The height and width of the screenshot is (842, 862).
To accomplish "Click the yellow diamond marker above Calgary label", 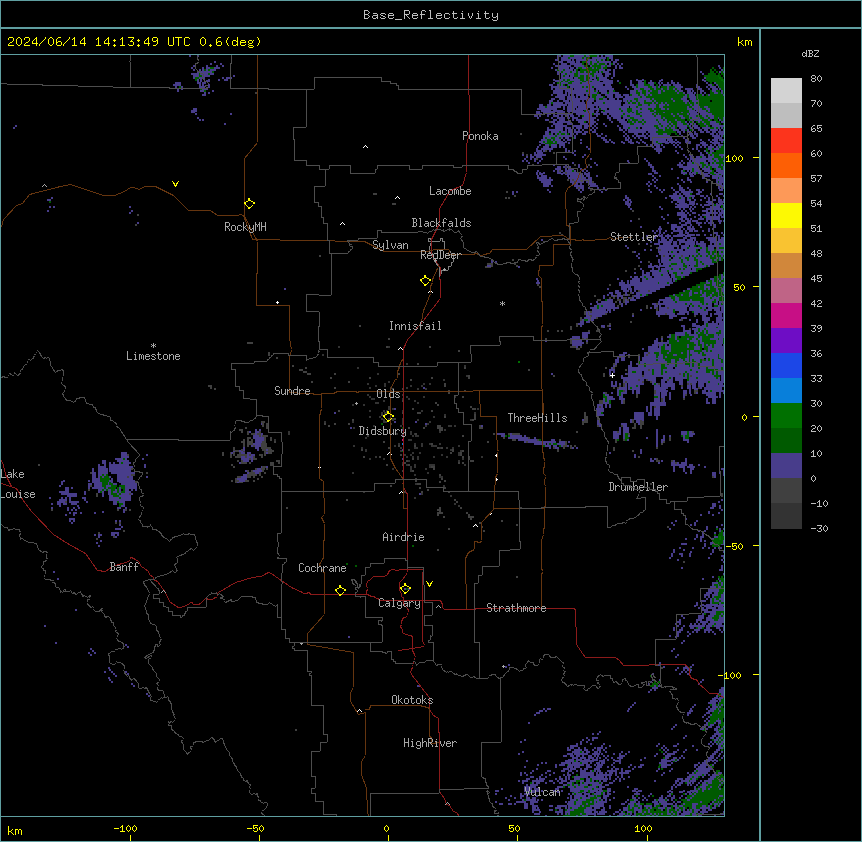I will coord(405,589).
